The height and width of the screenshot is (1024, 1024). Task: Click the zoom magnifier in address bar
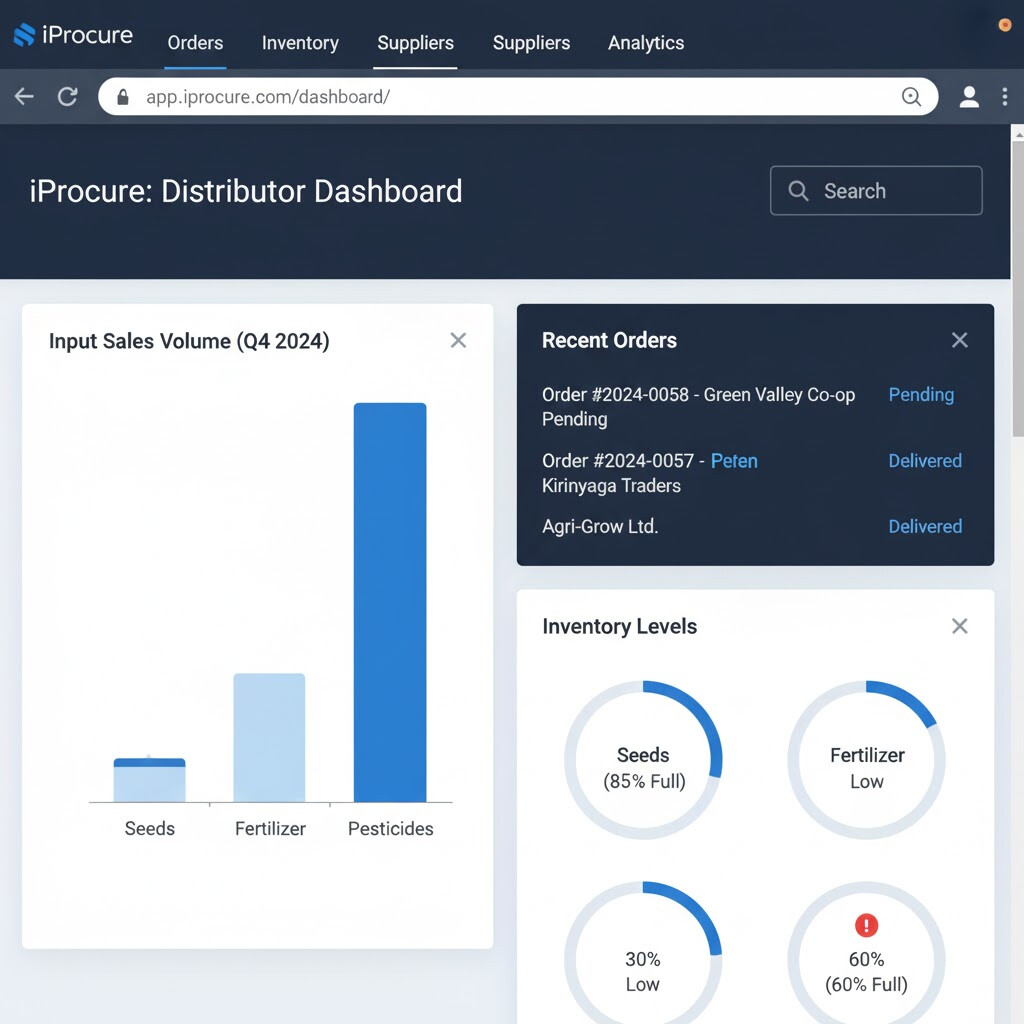911,97
